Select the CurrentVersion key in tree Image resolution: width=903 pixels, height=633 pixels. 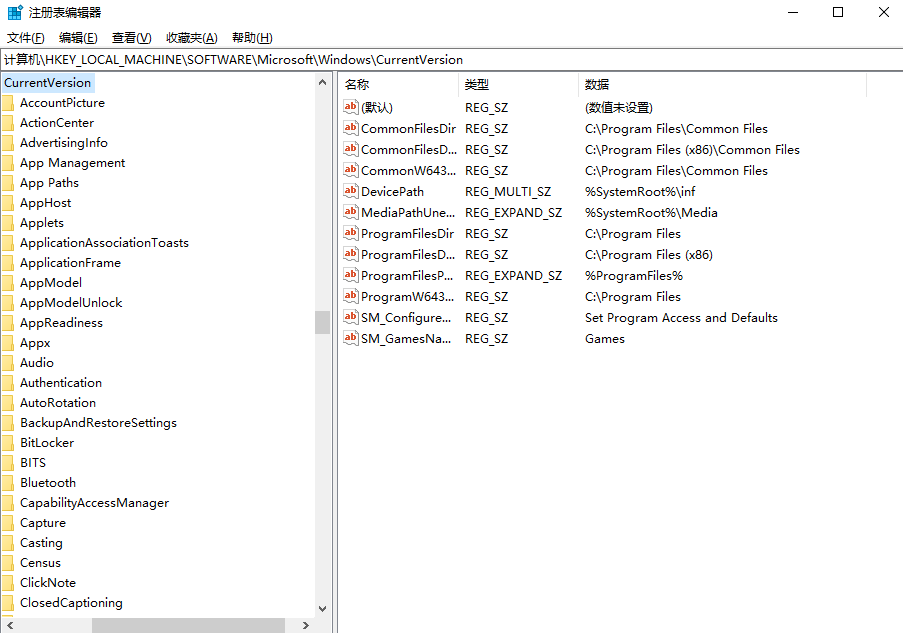click(x=47, y=83)
